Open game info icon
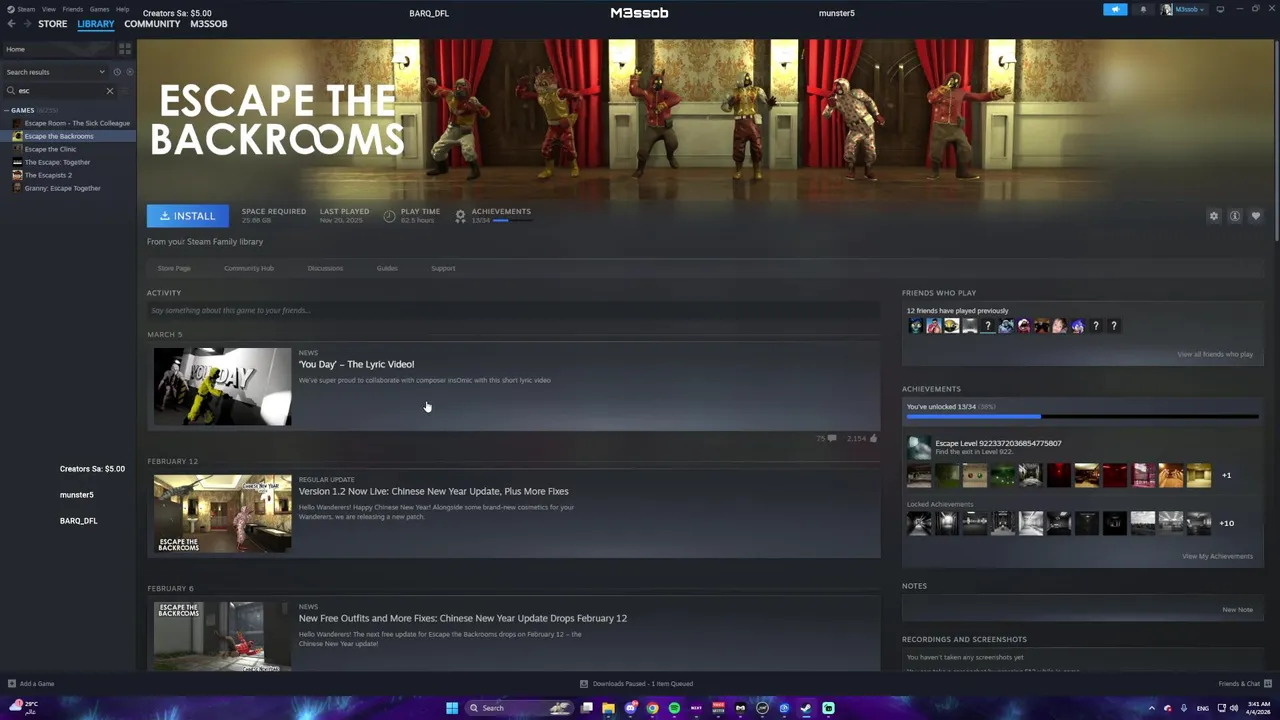1280x720 pixels. point(1235,216)
